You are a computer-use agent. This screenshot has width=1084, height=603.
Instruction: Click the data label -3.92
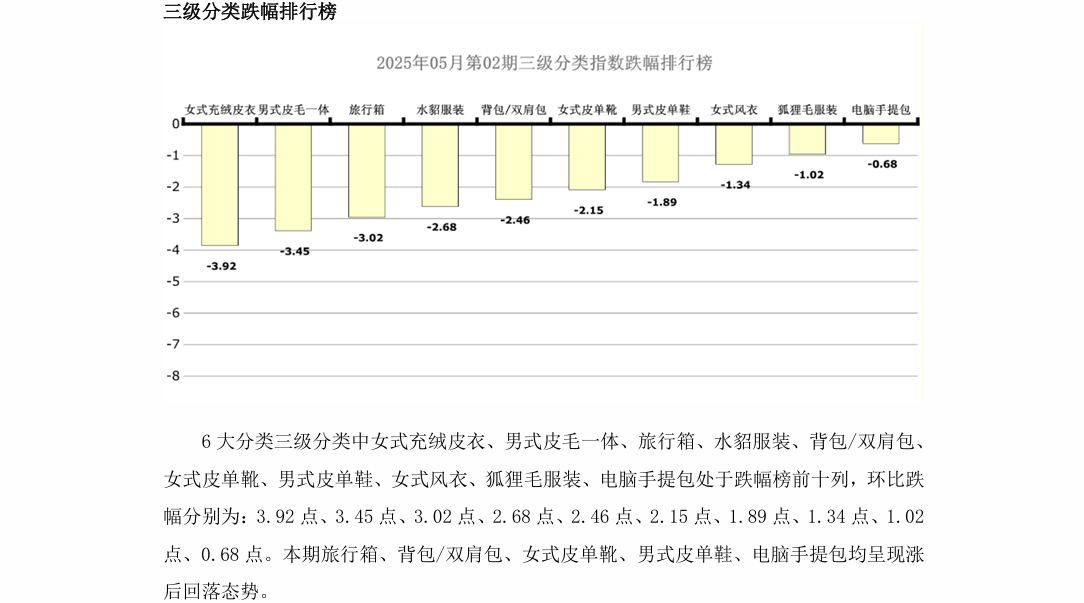[x=221, y=266]
